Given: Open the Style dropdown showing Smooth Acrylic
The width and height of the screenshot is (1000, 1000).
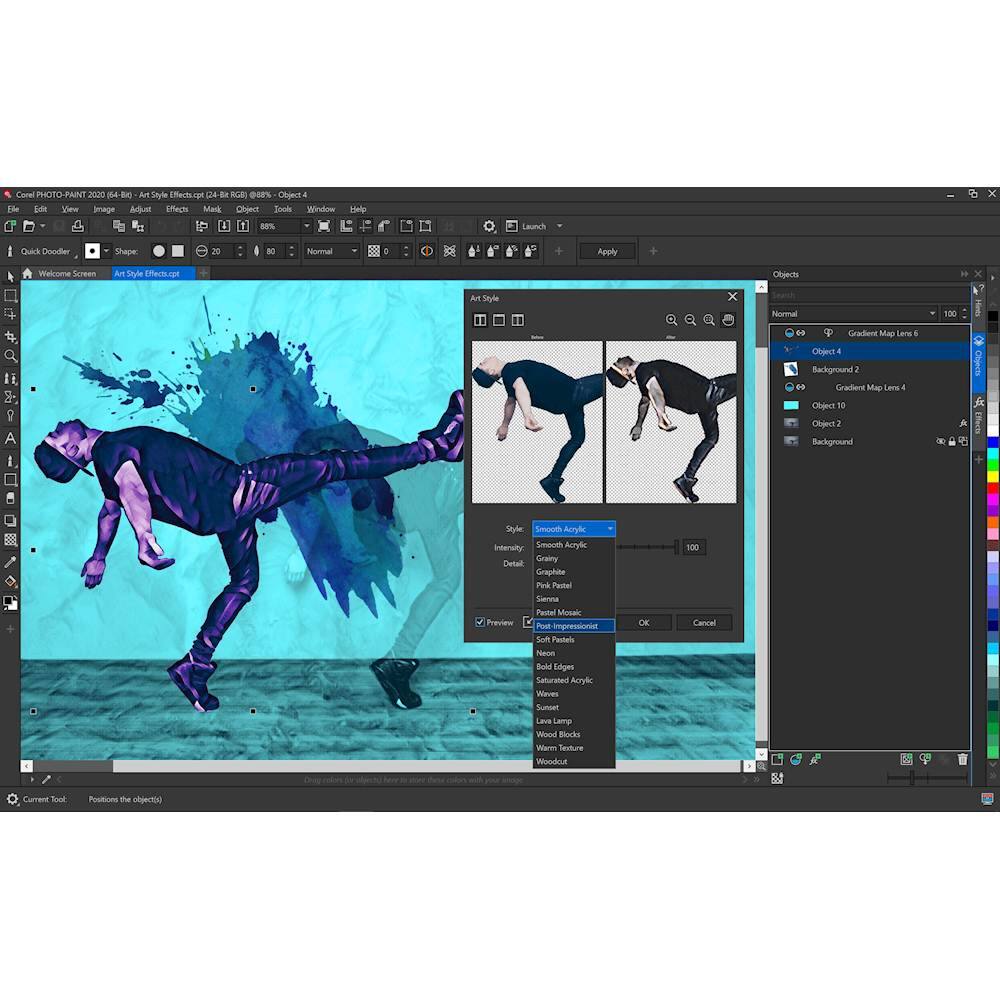Looking at the screenshot, I should click(x=573, y=529).
